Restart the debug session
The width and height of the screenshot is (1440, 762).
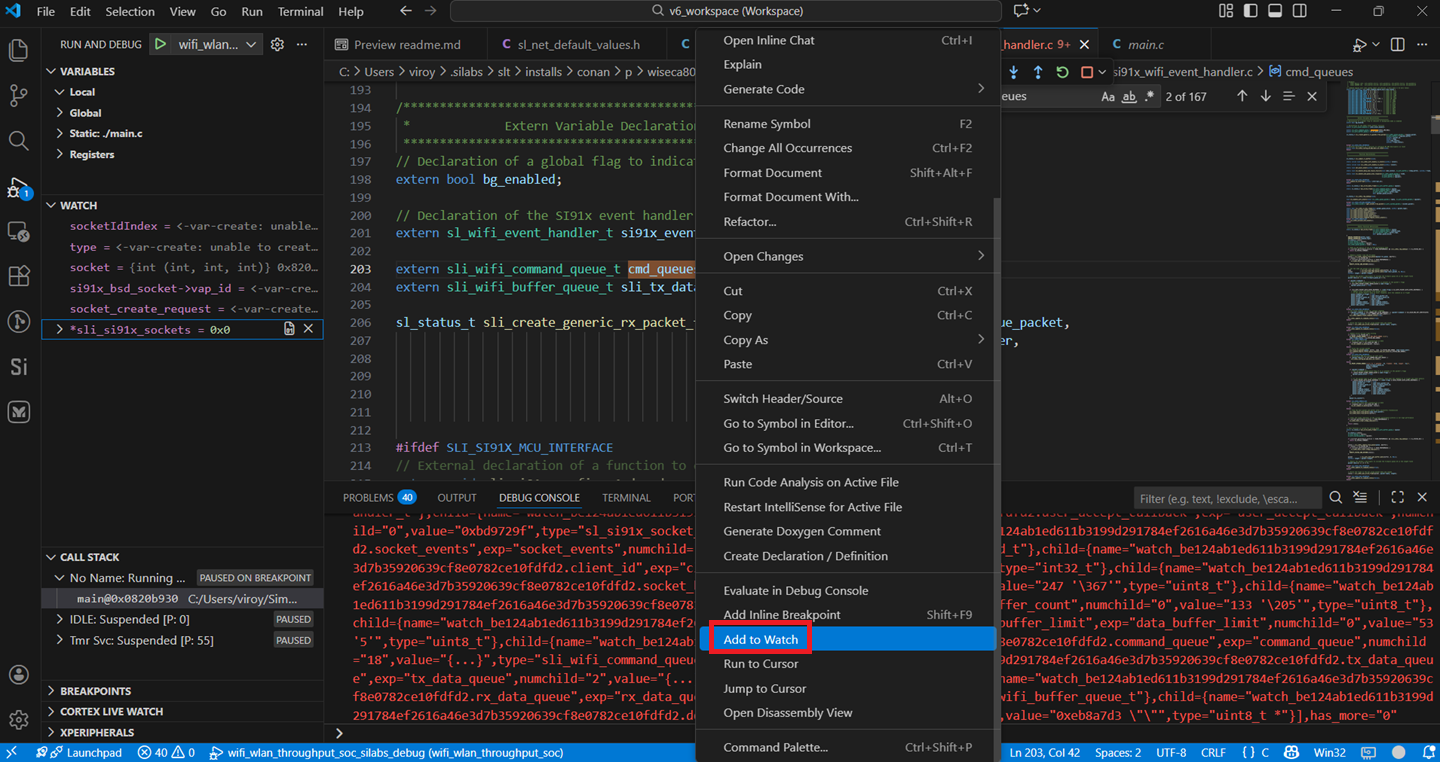tap(1063, 72)
